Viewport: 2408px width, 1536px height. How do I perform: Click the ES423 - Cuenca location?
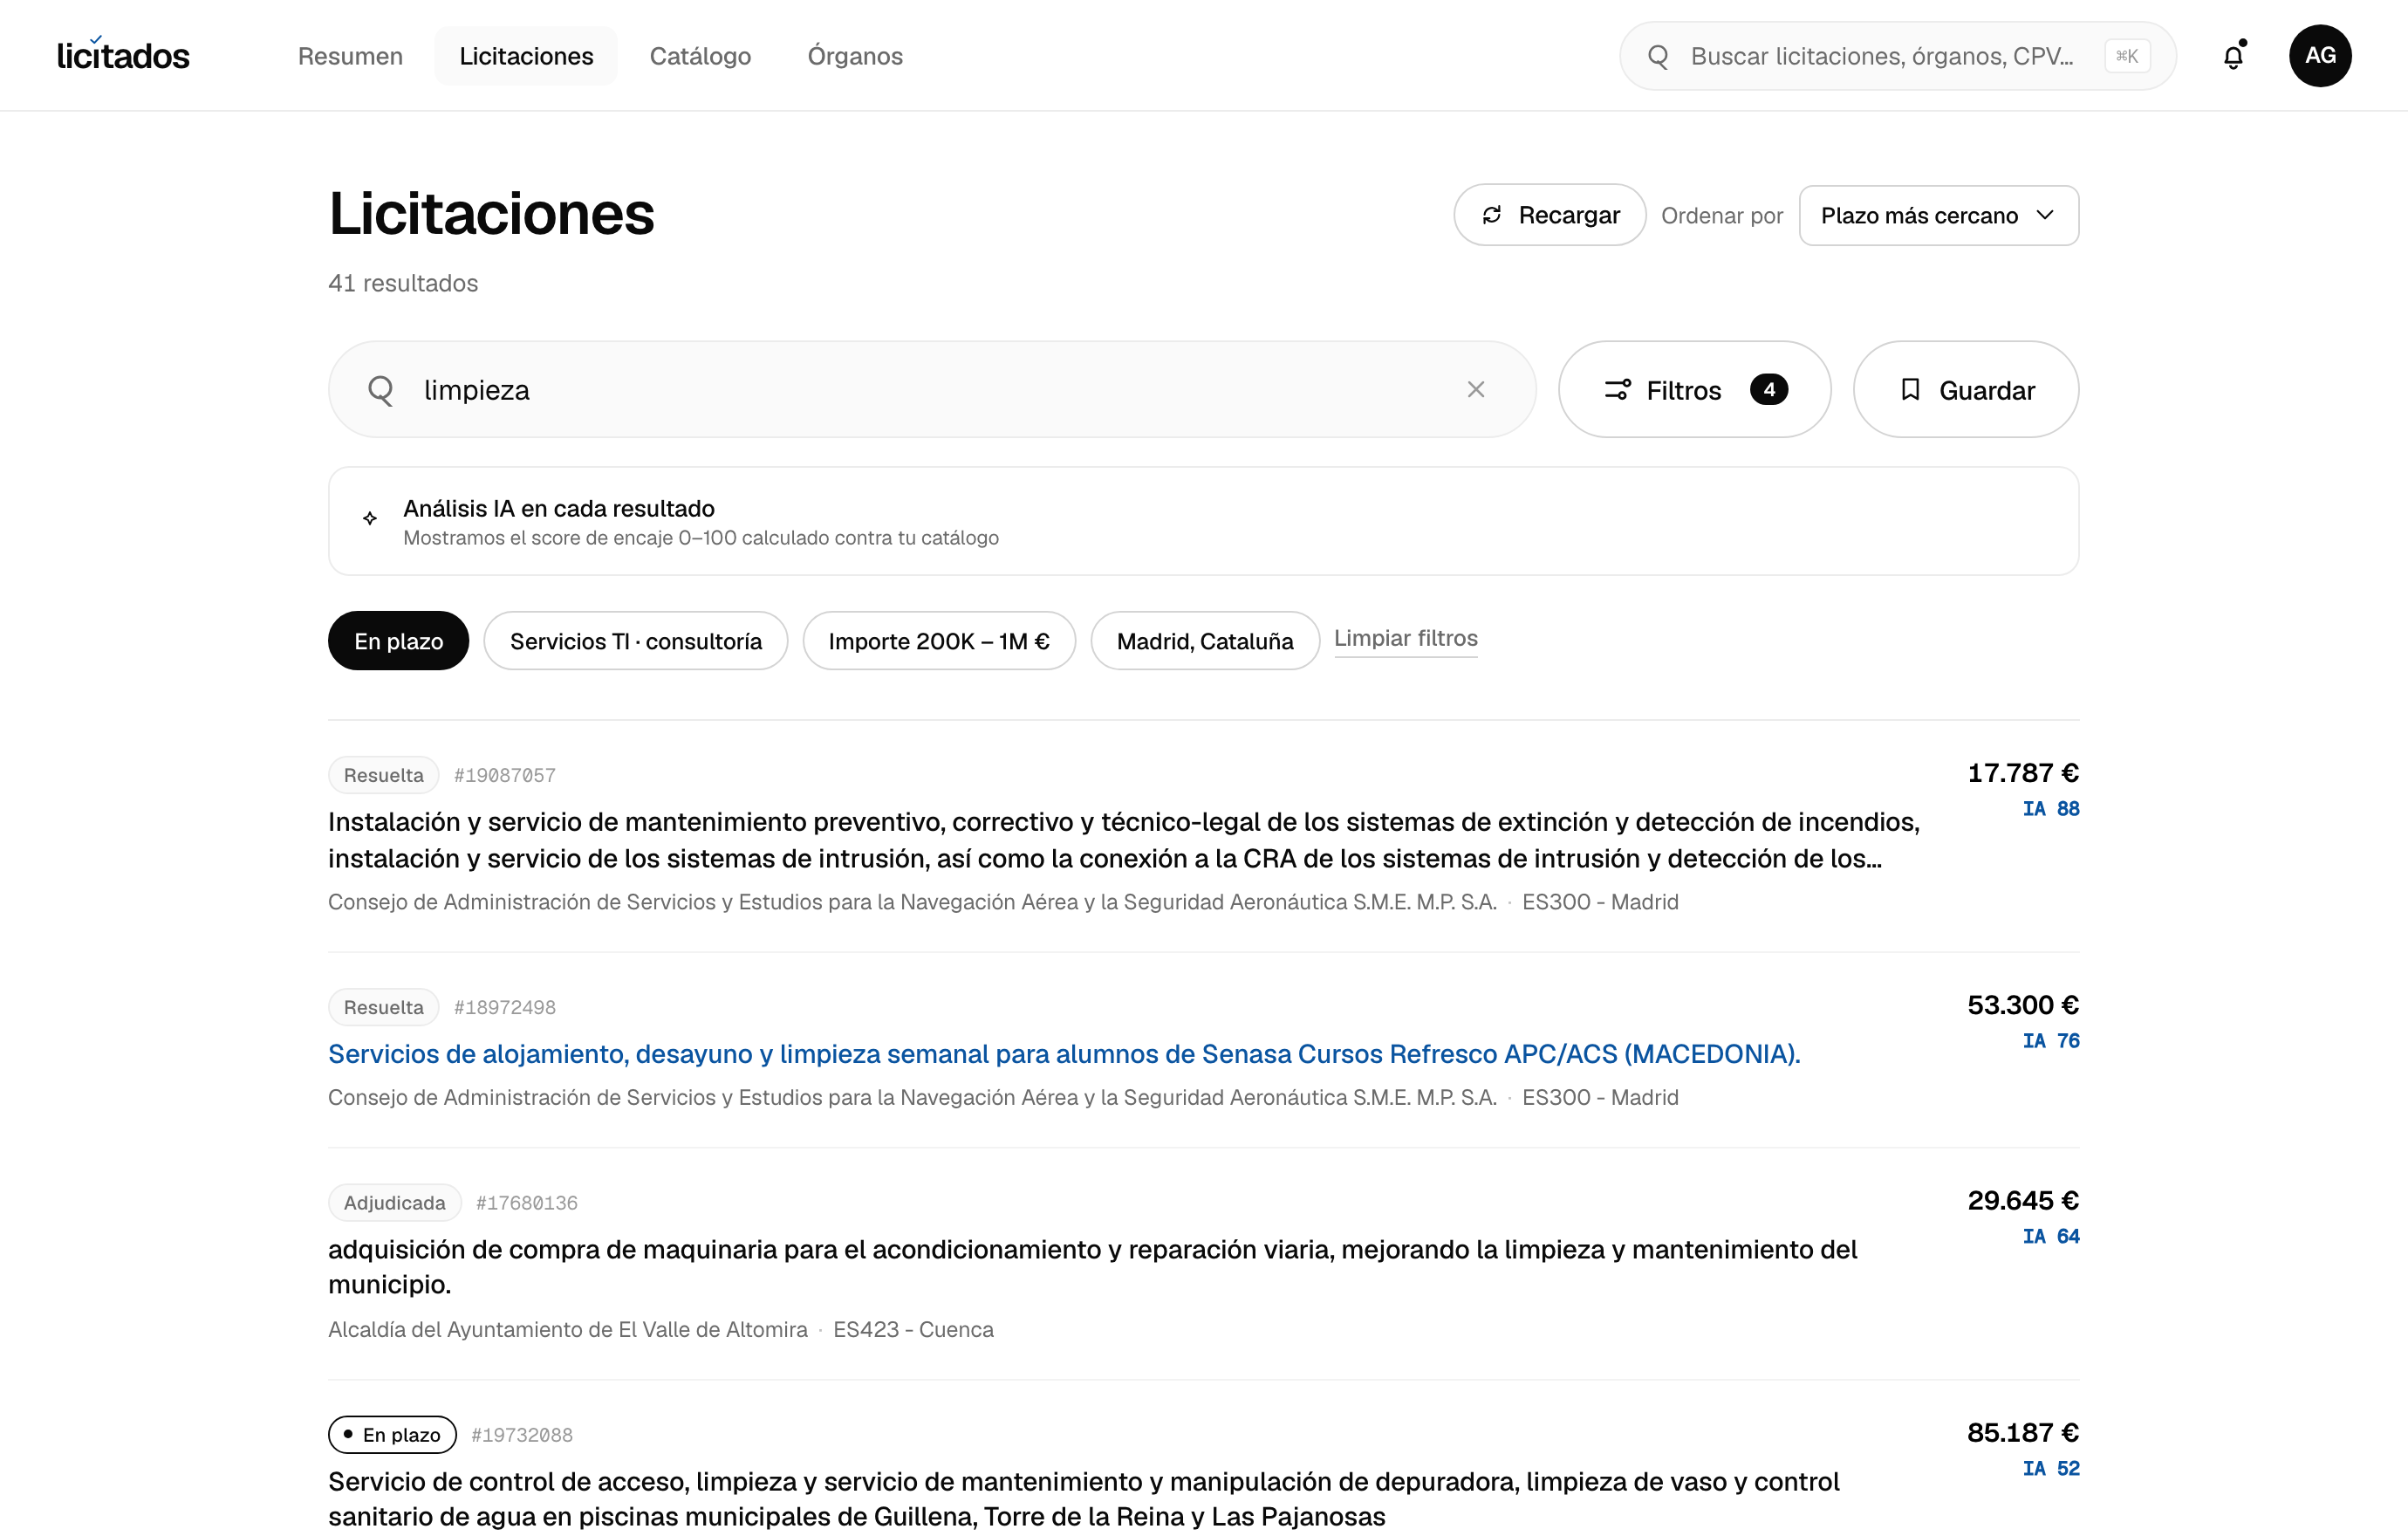[913, 1329]
